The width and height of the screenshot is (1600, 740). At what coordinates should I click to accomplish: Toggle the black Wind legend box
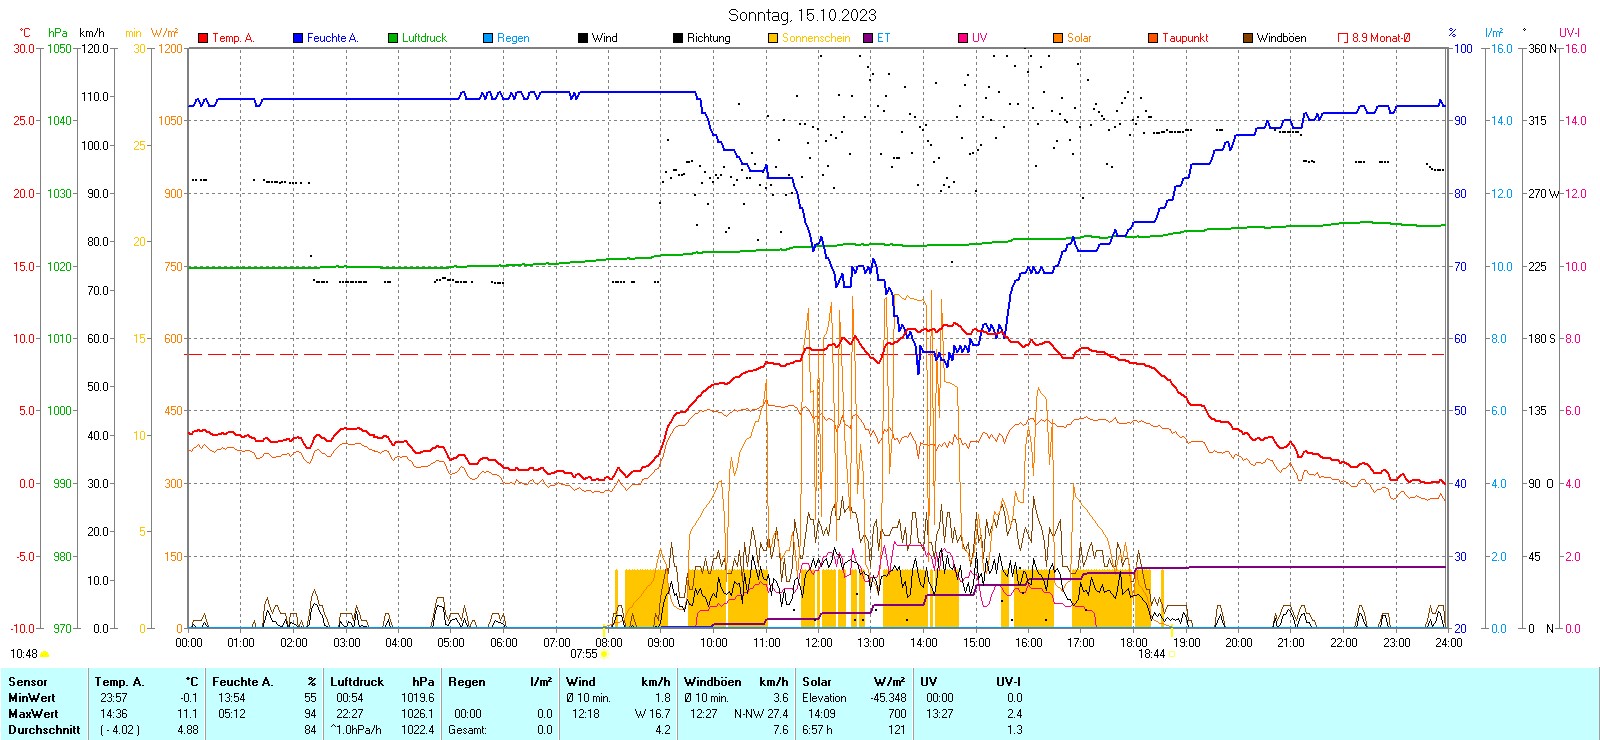(x=583, y=38)
